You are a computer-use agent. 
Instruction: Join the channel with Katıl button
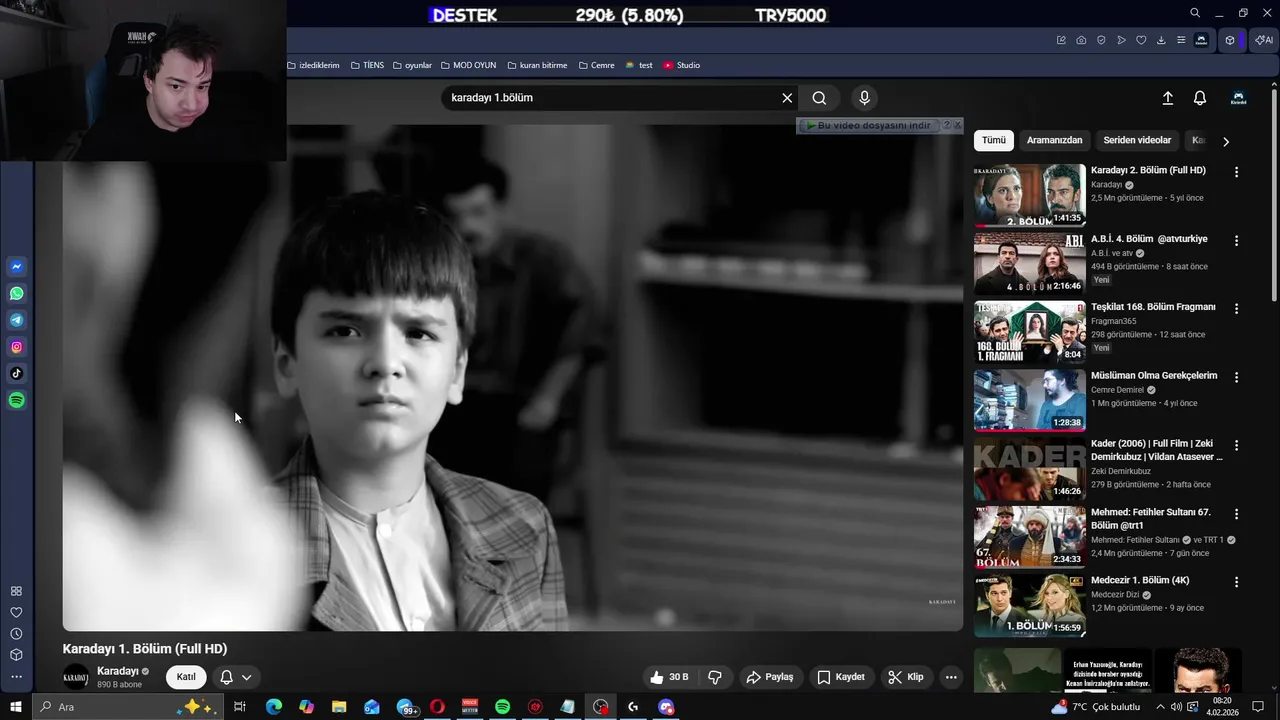click(186, 677)
